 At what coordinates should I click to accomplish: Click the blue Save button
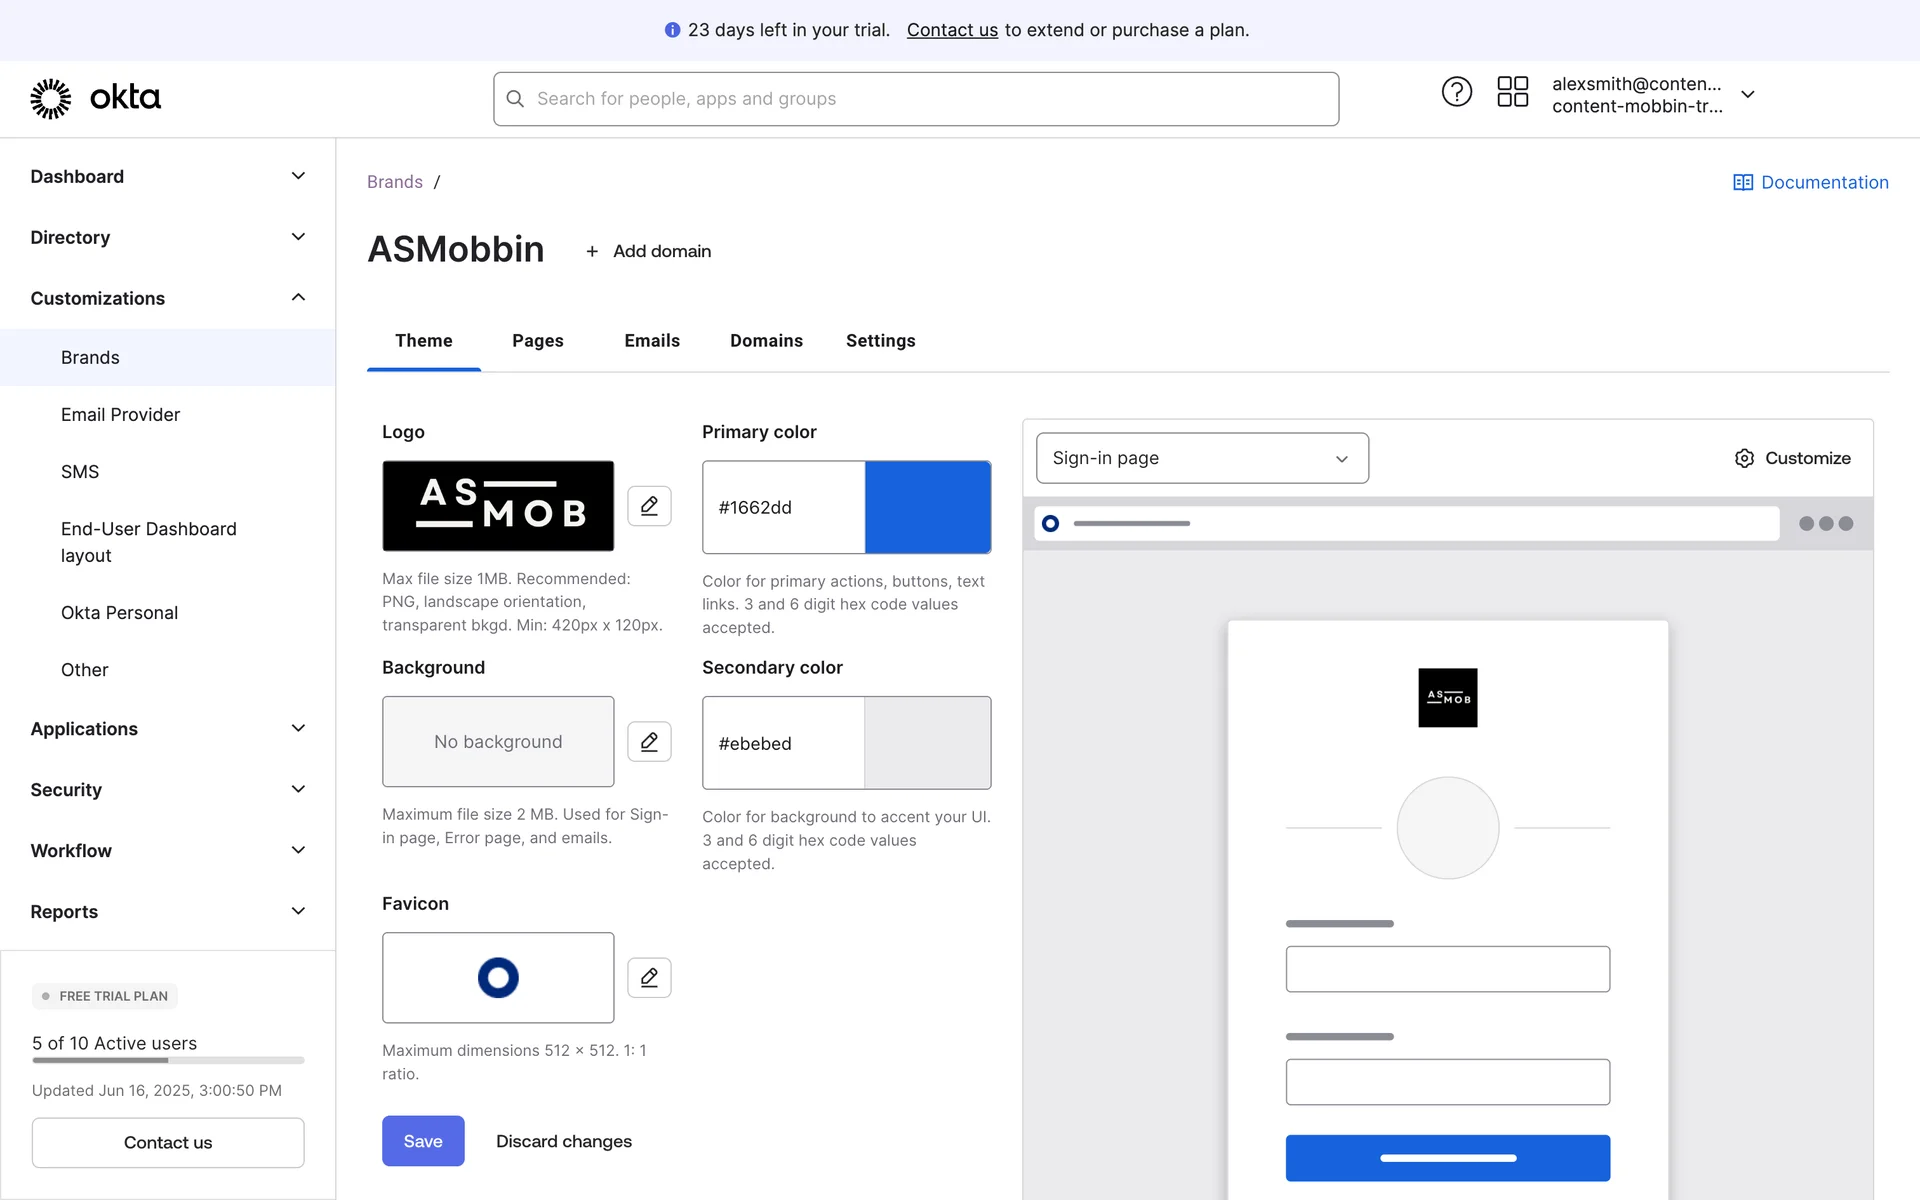click(422, 1141)
